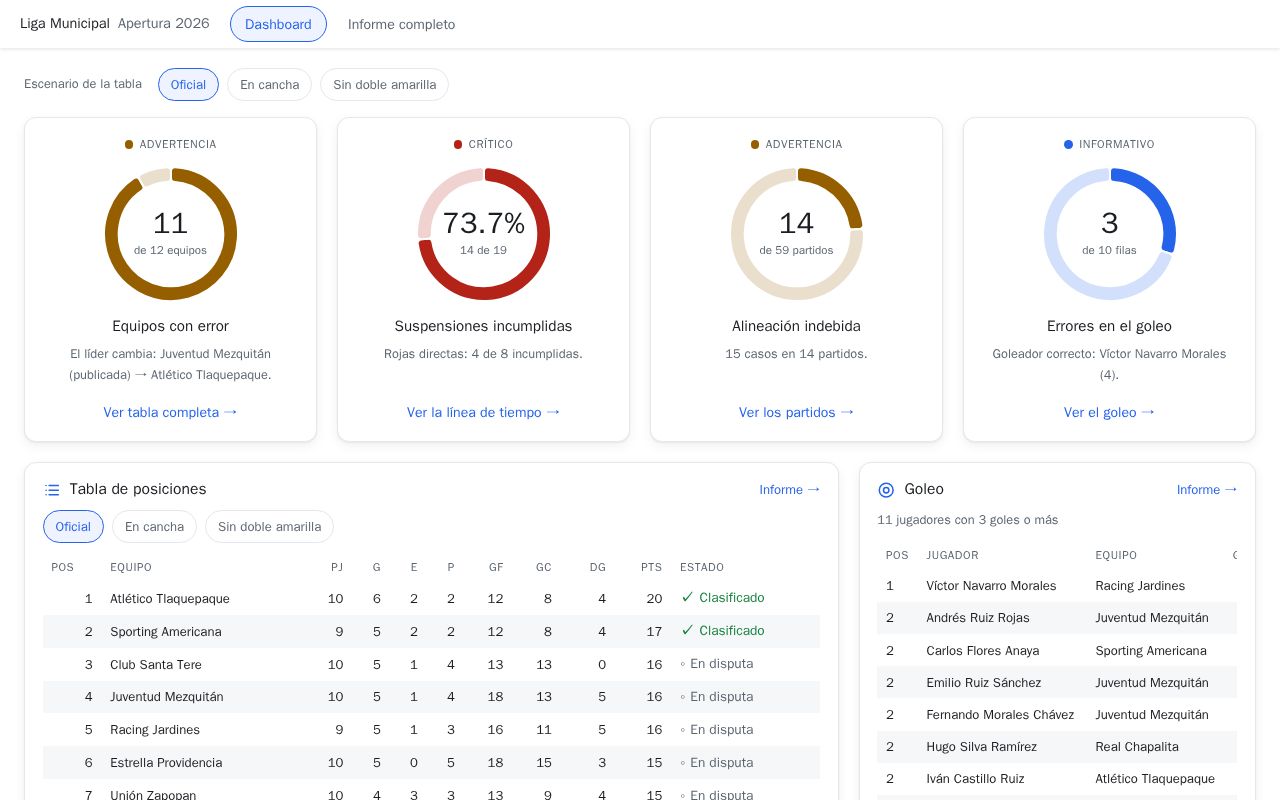Open Informe link in Goleo panel
This screenshot has height=800, width=1280.
coord(1207,489)
